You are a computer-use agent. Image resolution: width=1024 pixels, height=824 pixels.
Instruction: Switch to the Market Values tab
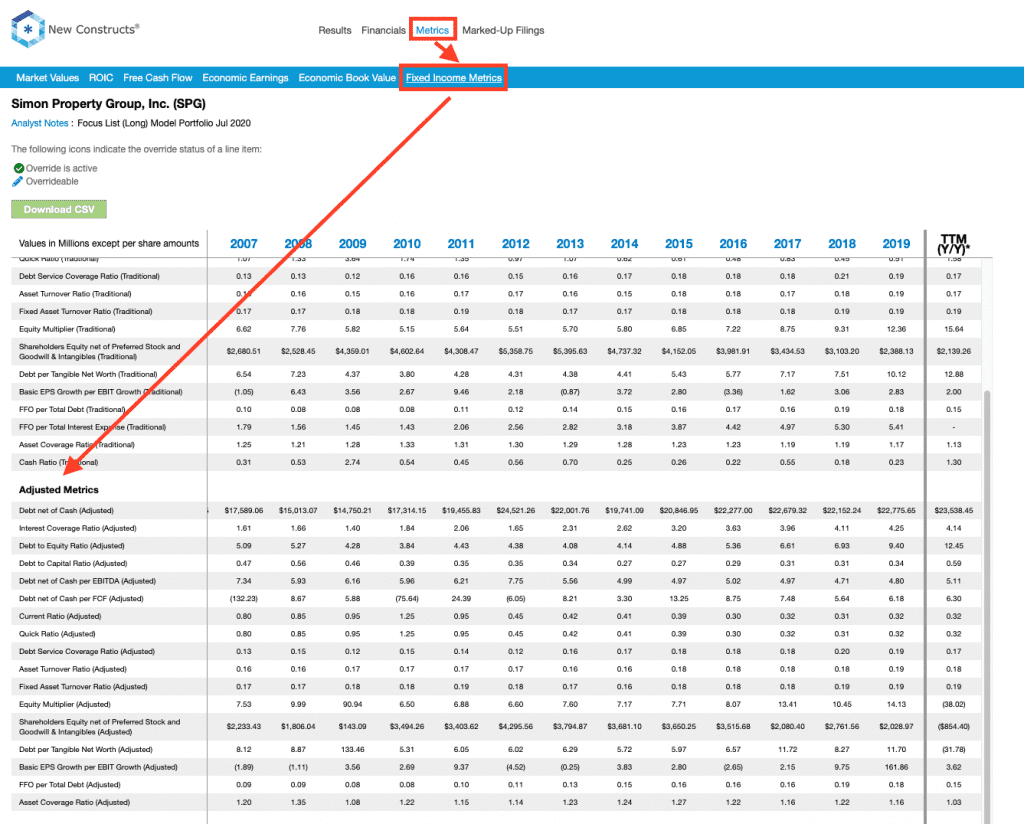click(x=48, y=78)
